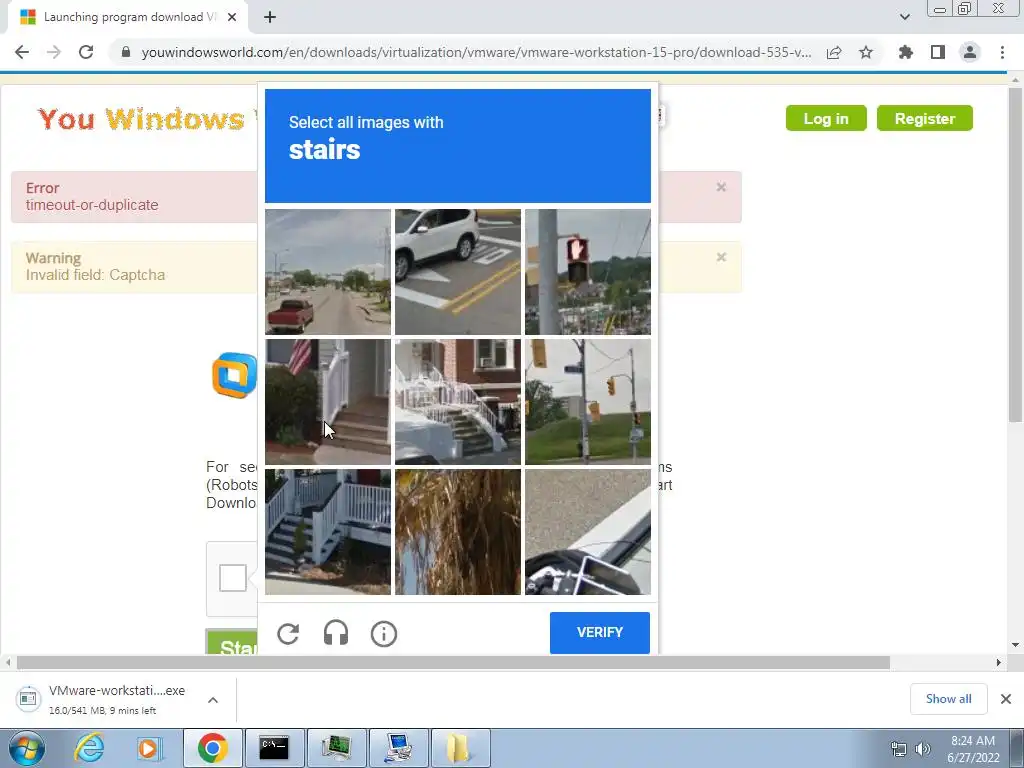
Task: Click the youwindowsworld.com address bar
Action: 476,52
